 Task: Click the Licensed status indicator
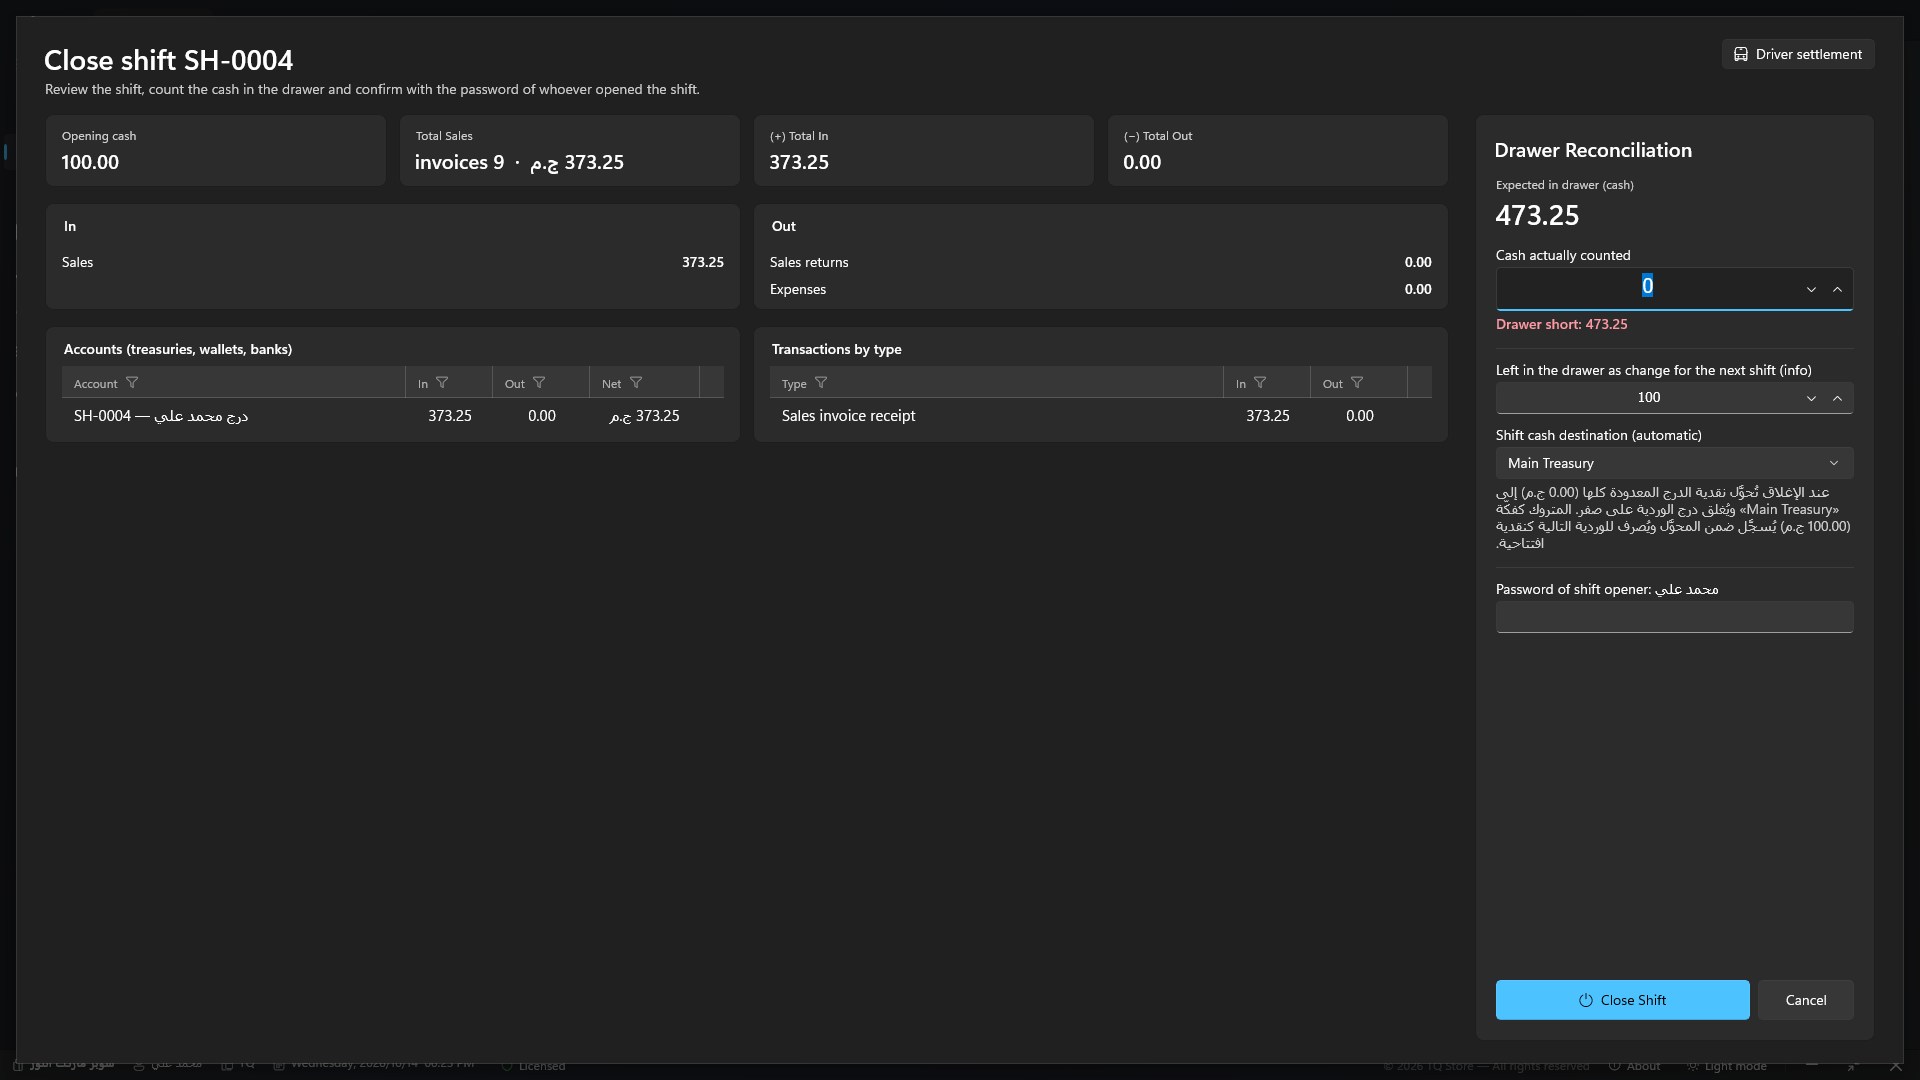click(533, 1066)
